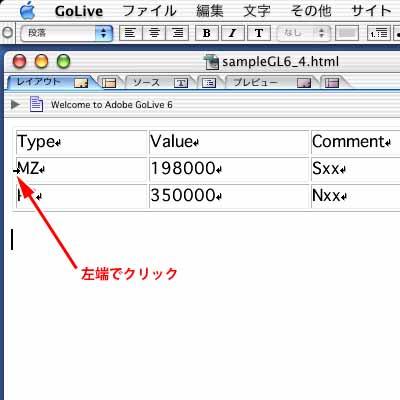Click the "198000" table cell
Image resolution: width=400 pixels, height=400 pixels.
click(x=229, y=169)
